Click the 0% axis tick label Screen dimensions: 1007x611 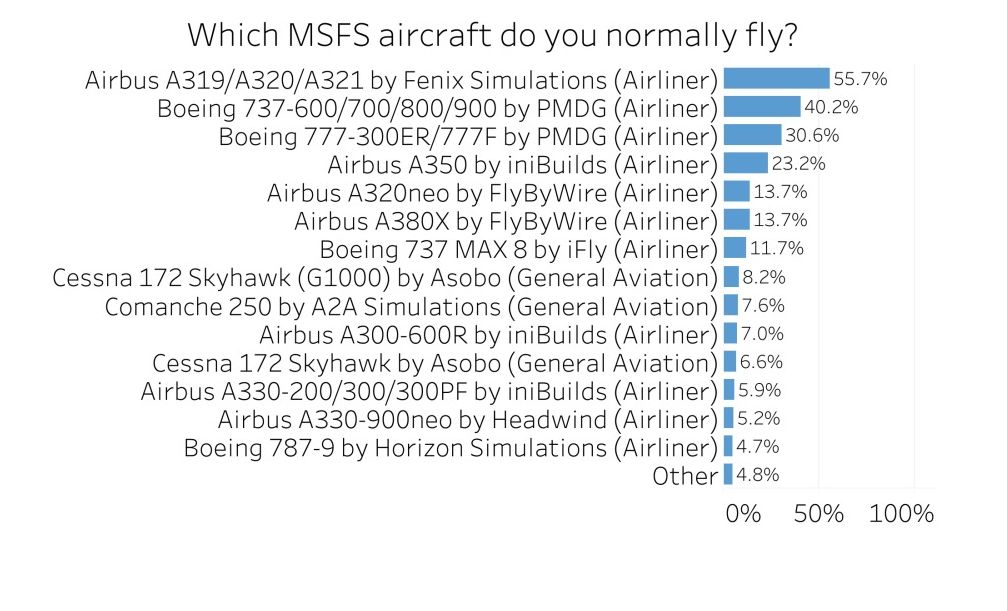click(743, 514)
